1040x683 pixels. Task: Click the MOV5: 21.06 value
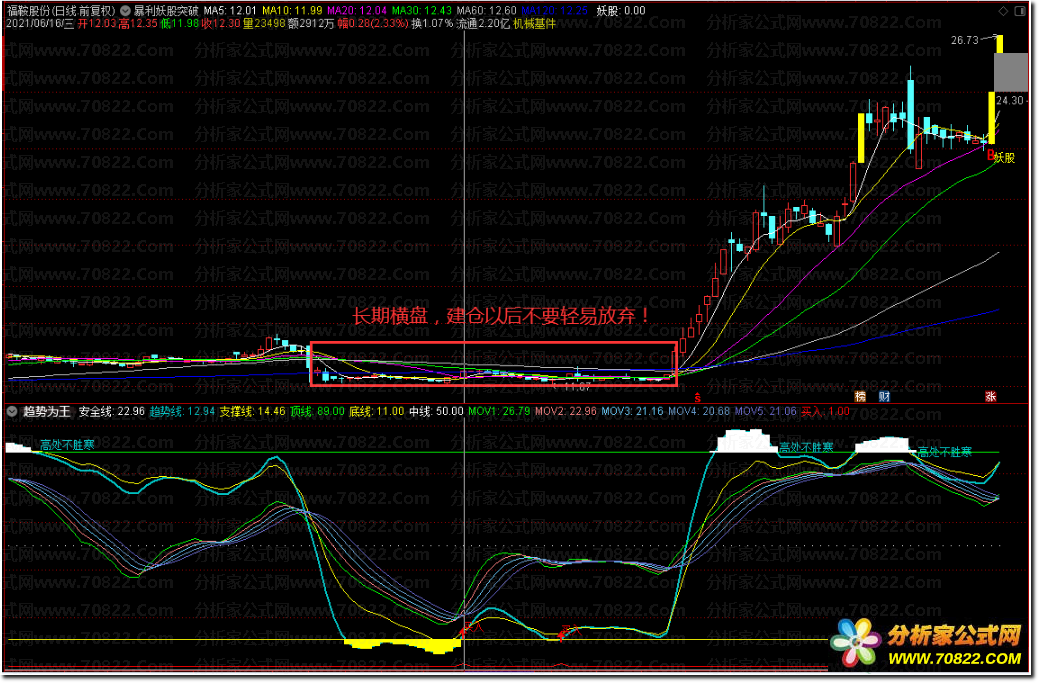[765, 412]
